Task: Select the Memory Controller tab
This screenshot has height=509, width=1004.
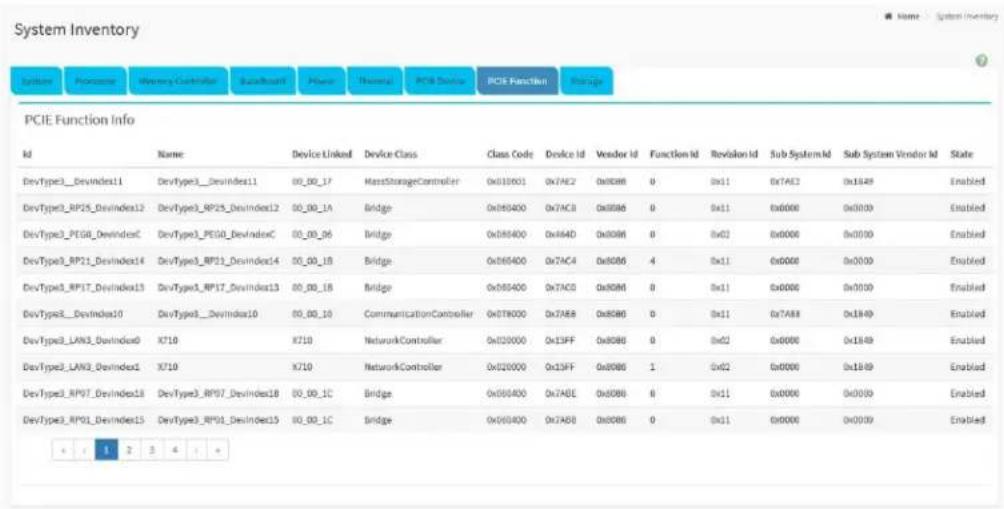Action: [x=179, y=81]
